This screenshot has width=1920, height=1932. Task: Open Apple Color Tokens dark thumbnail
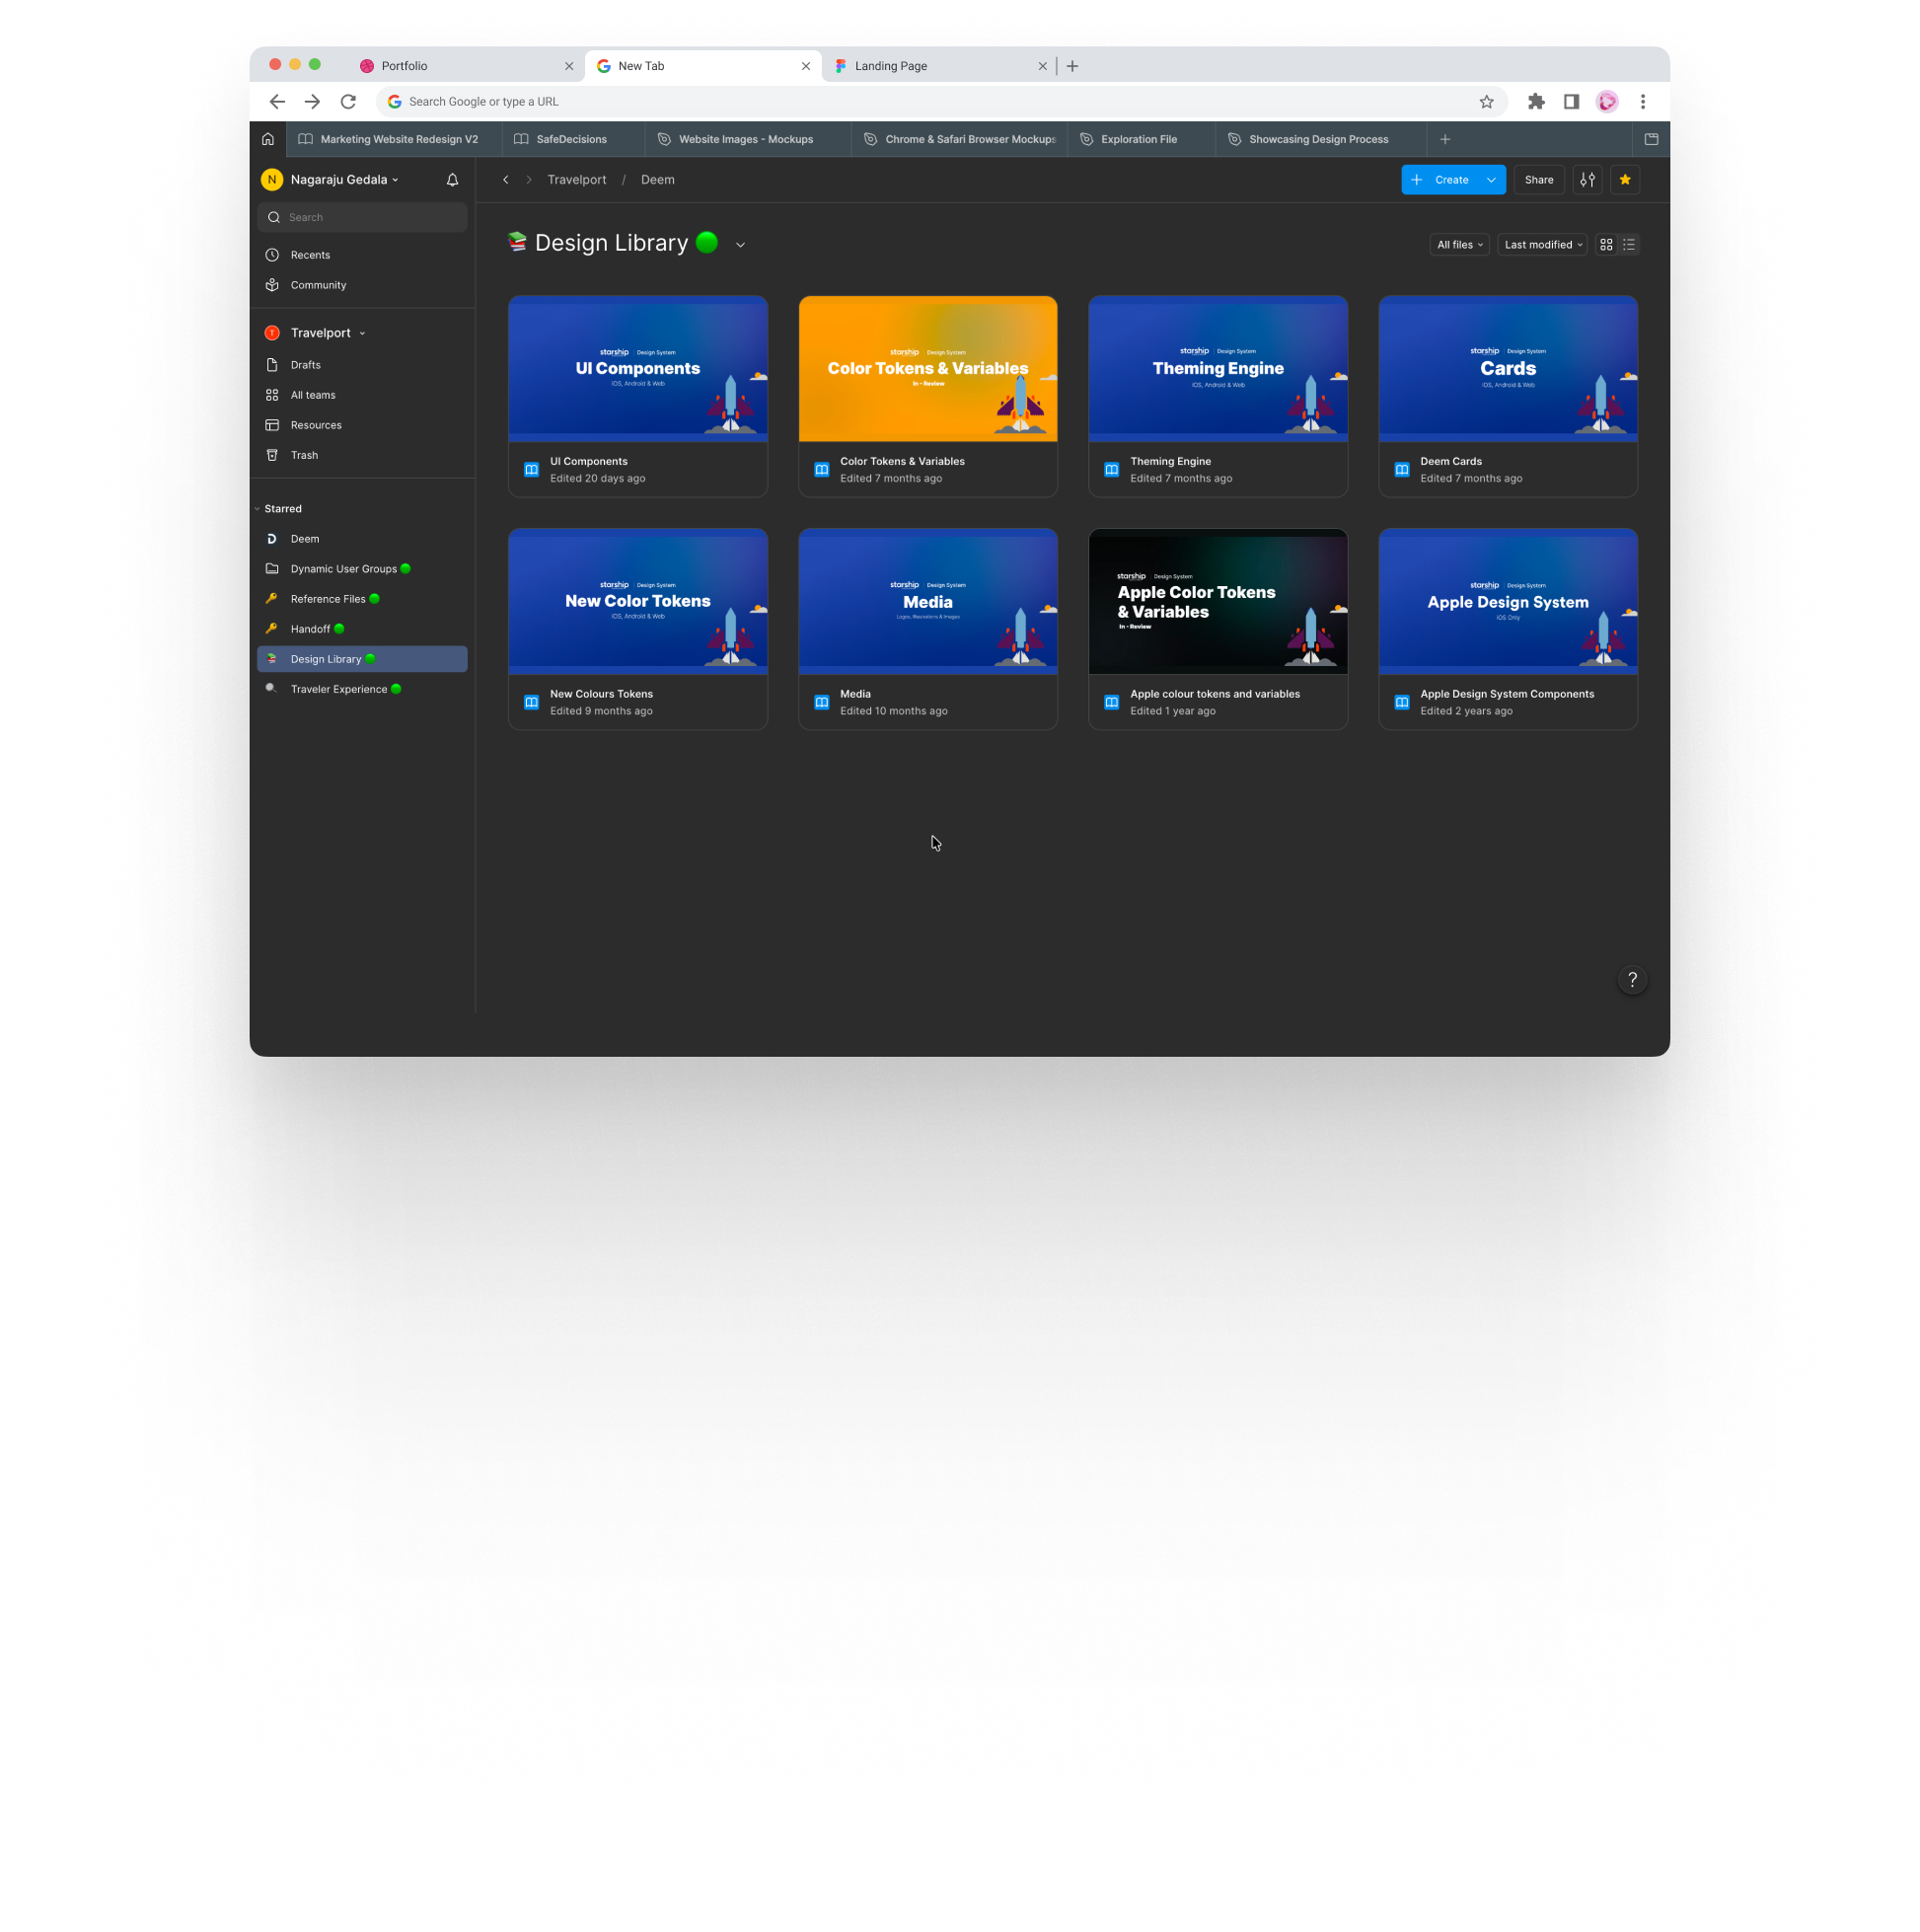[x=1218, y=602]
